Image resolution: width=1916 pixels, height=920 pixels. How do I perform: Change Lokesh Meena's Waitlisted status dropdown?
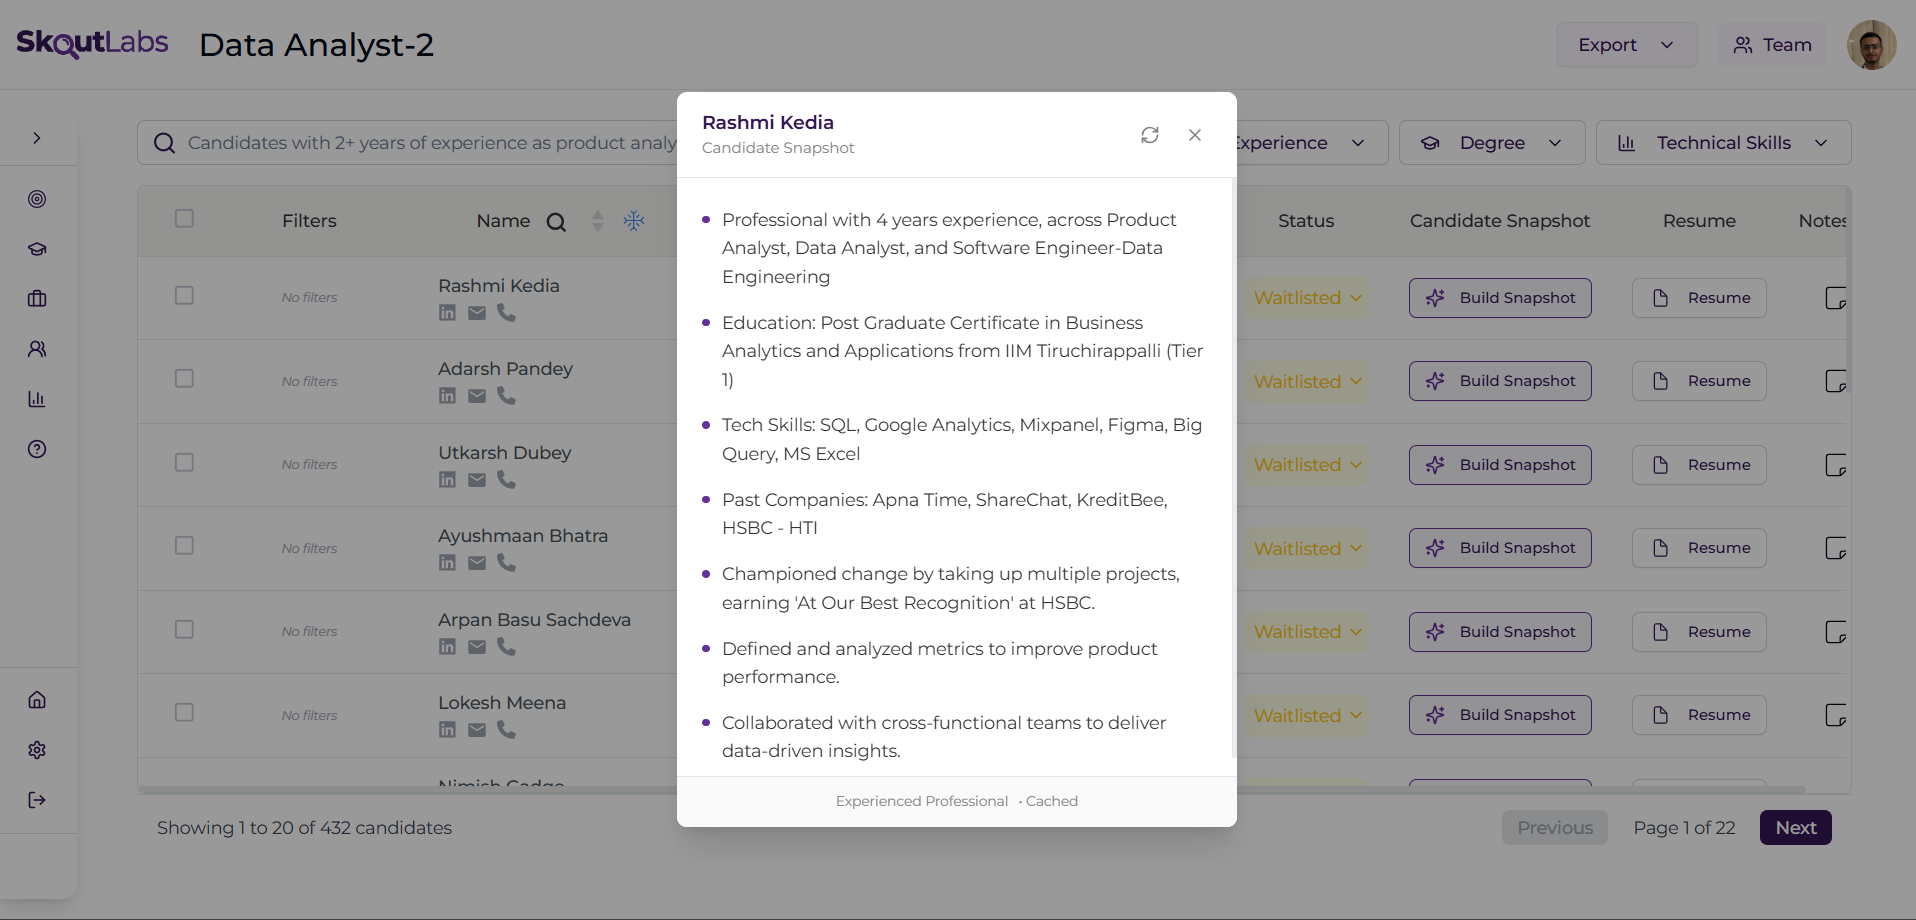coord(1307,715)
